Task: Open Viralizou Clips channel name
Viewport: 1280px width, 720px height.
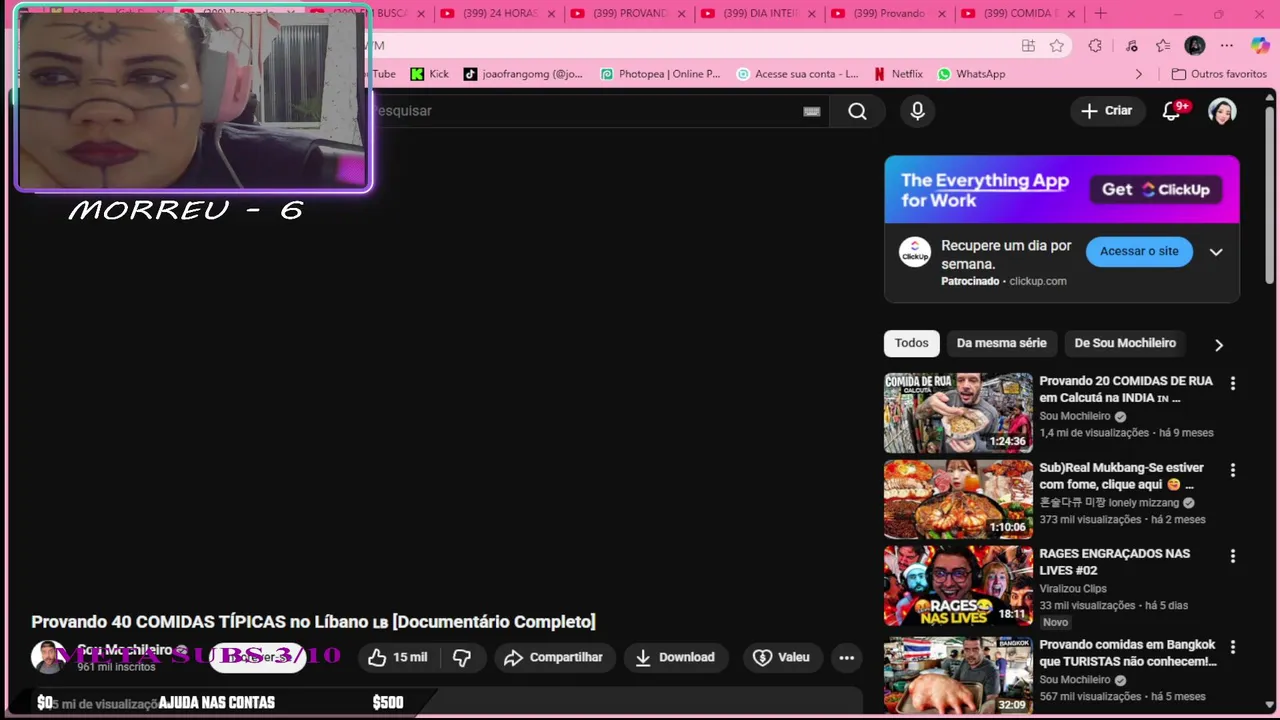Action: (1072, 588)
